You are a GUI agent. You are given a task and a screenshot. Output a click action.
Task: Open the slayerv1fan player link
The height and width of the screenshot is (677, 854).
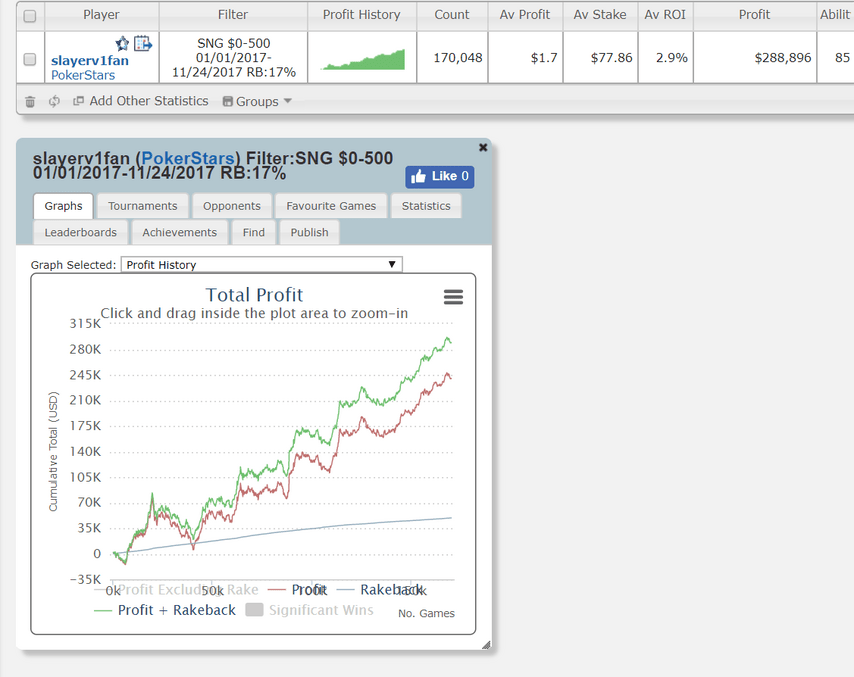(90, 60)
